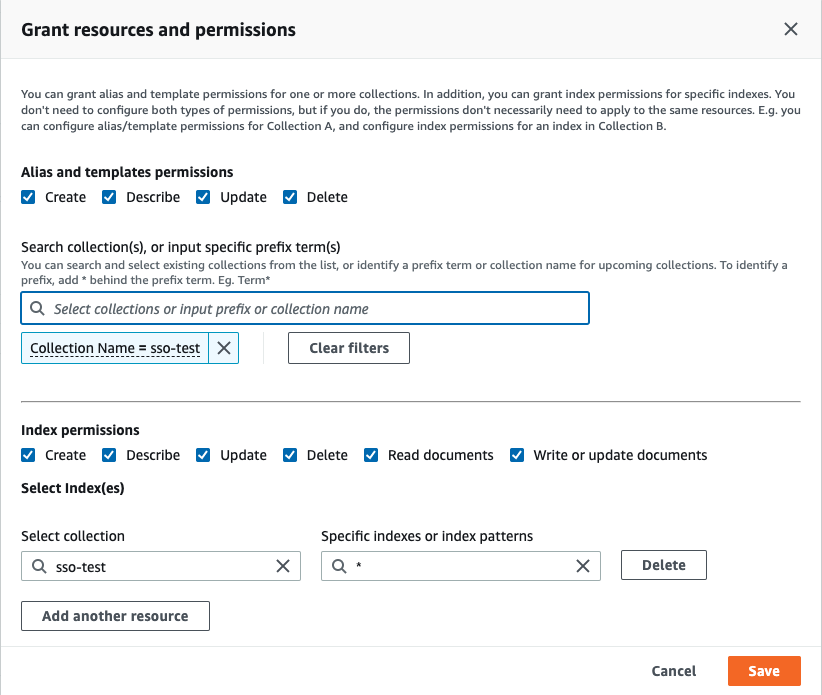Image resolution: width=822 pixels, height=695 pixels.
Task: Save the granted permissions
Action: [764, 671]
